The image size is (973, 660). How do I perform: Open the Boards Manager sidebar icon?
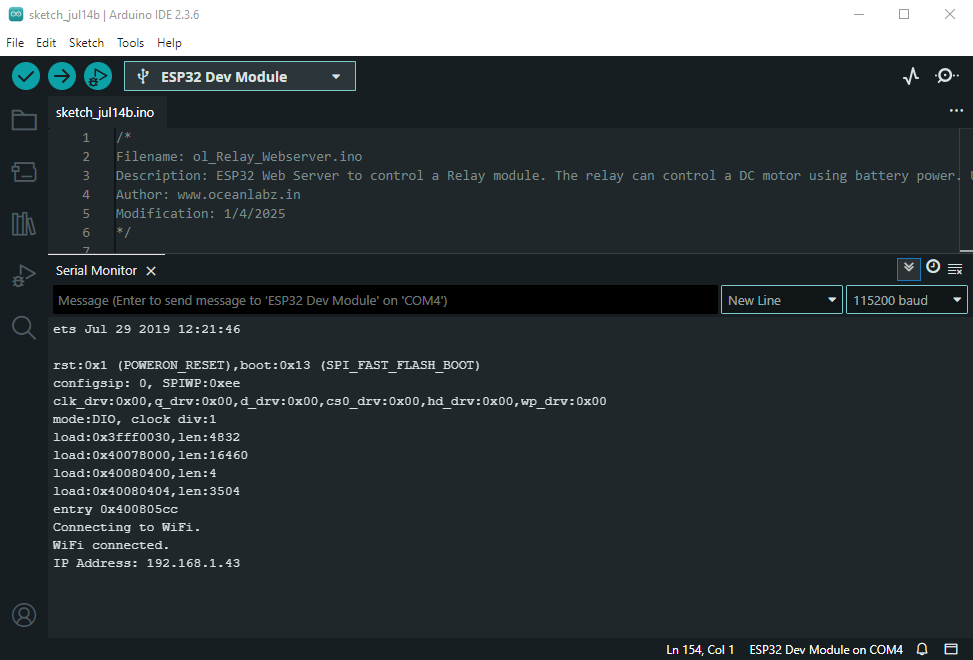coord(24,172)
